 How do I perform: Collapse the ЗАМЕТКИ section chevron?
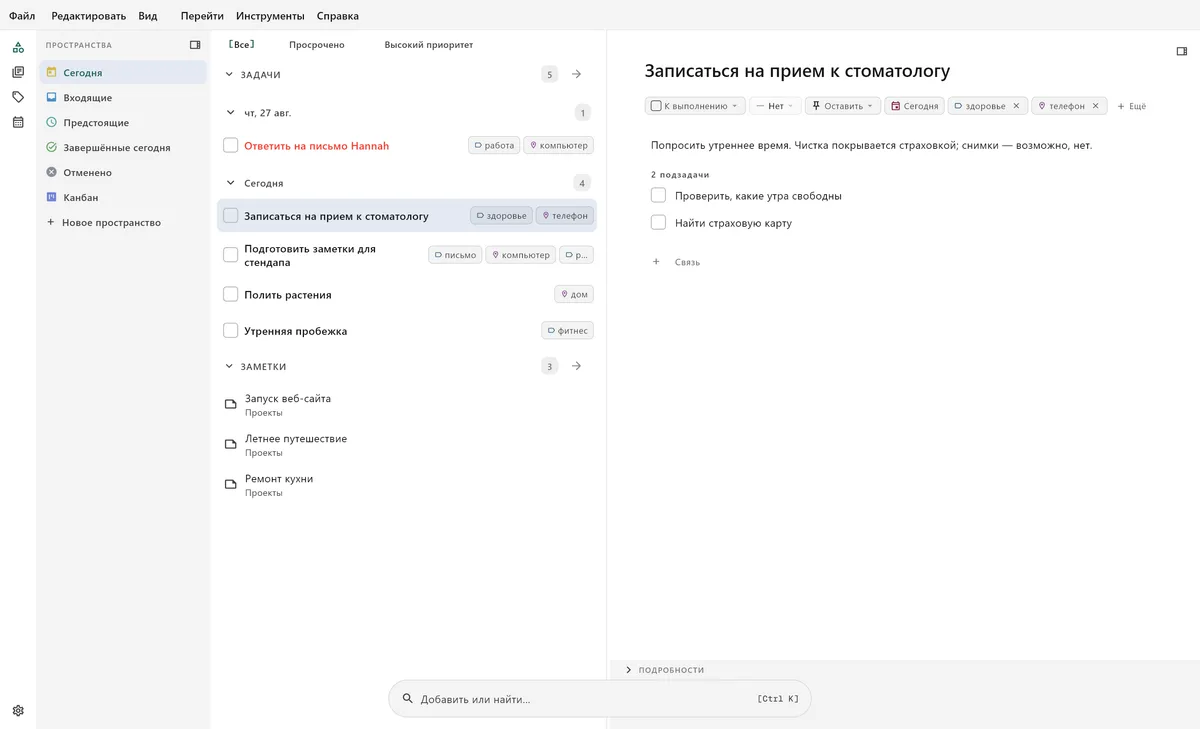[229, 366]
